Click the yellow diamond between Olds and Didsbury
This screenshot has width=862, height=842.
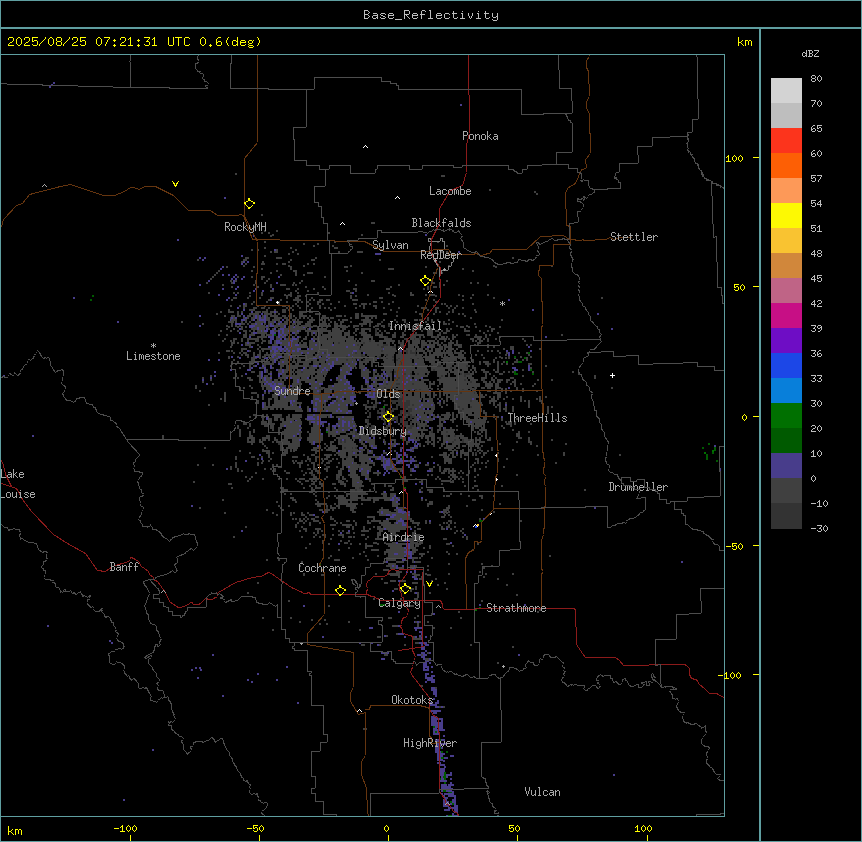[x=388, y=417]
